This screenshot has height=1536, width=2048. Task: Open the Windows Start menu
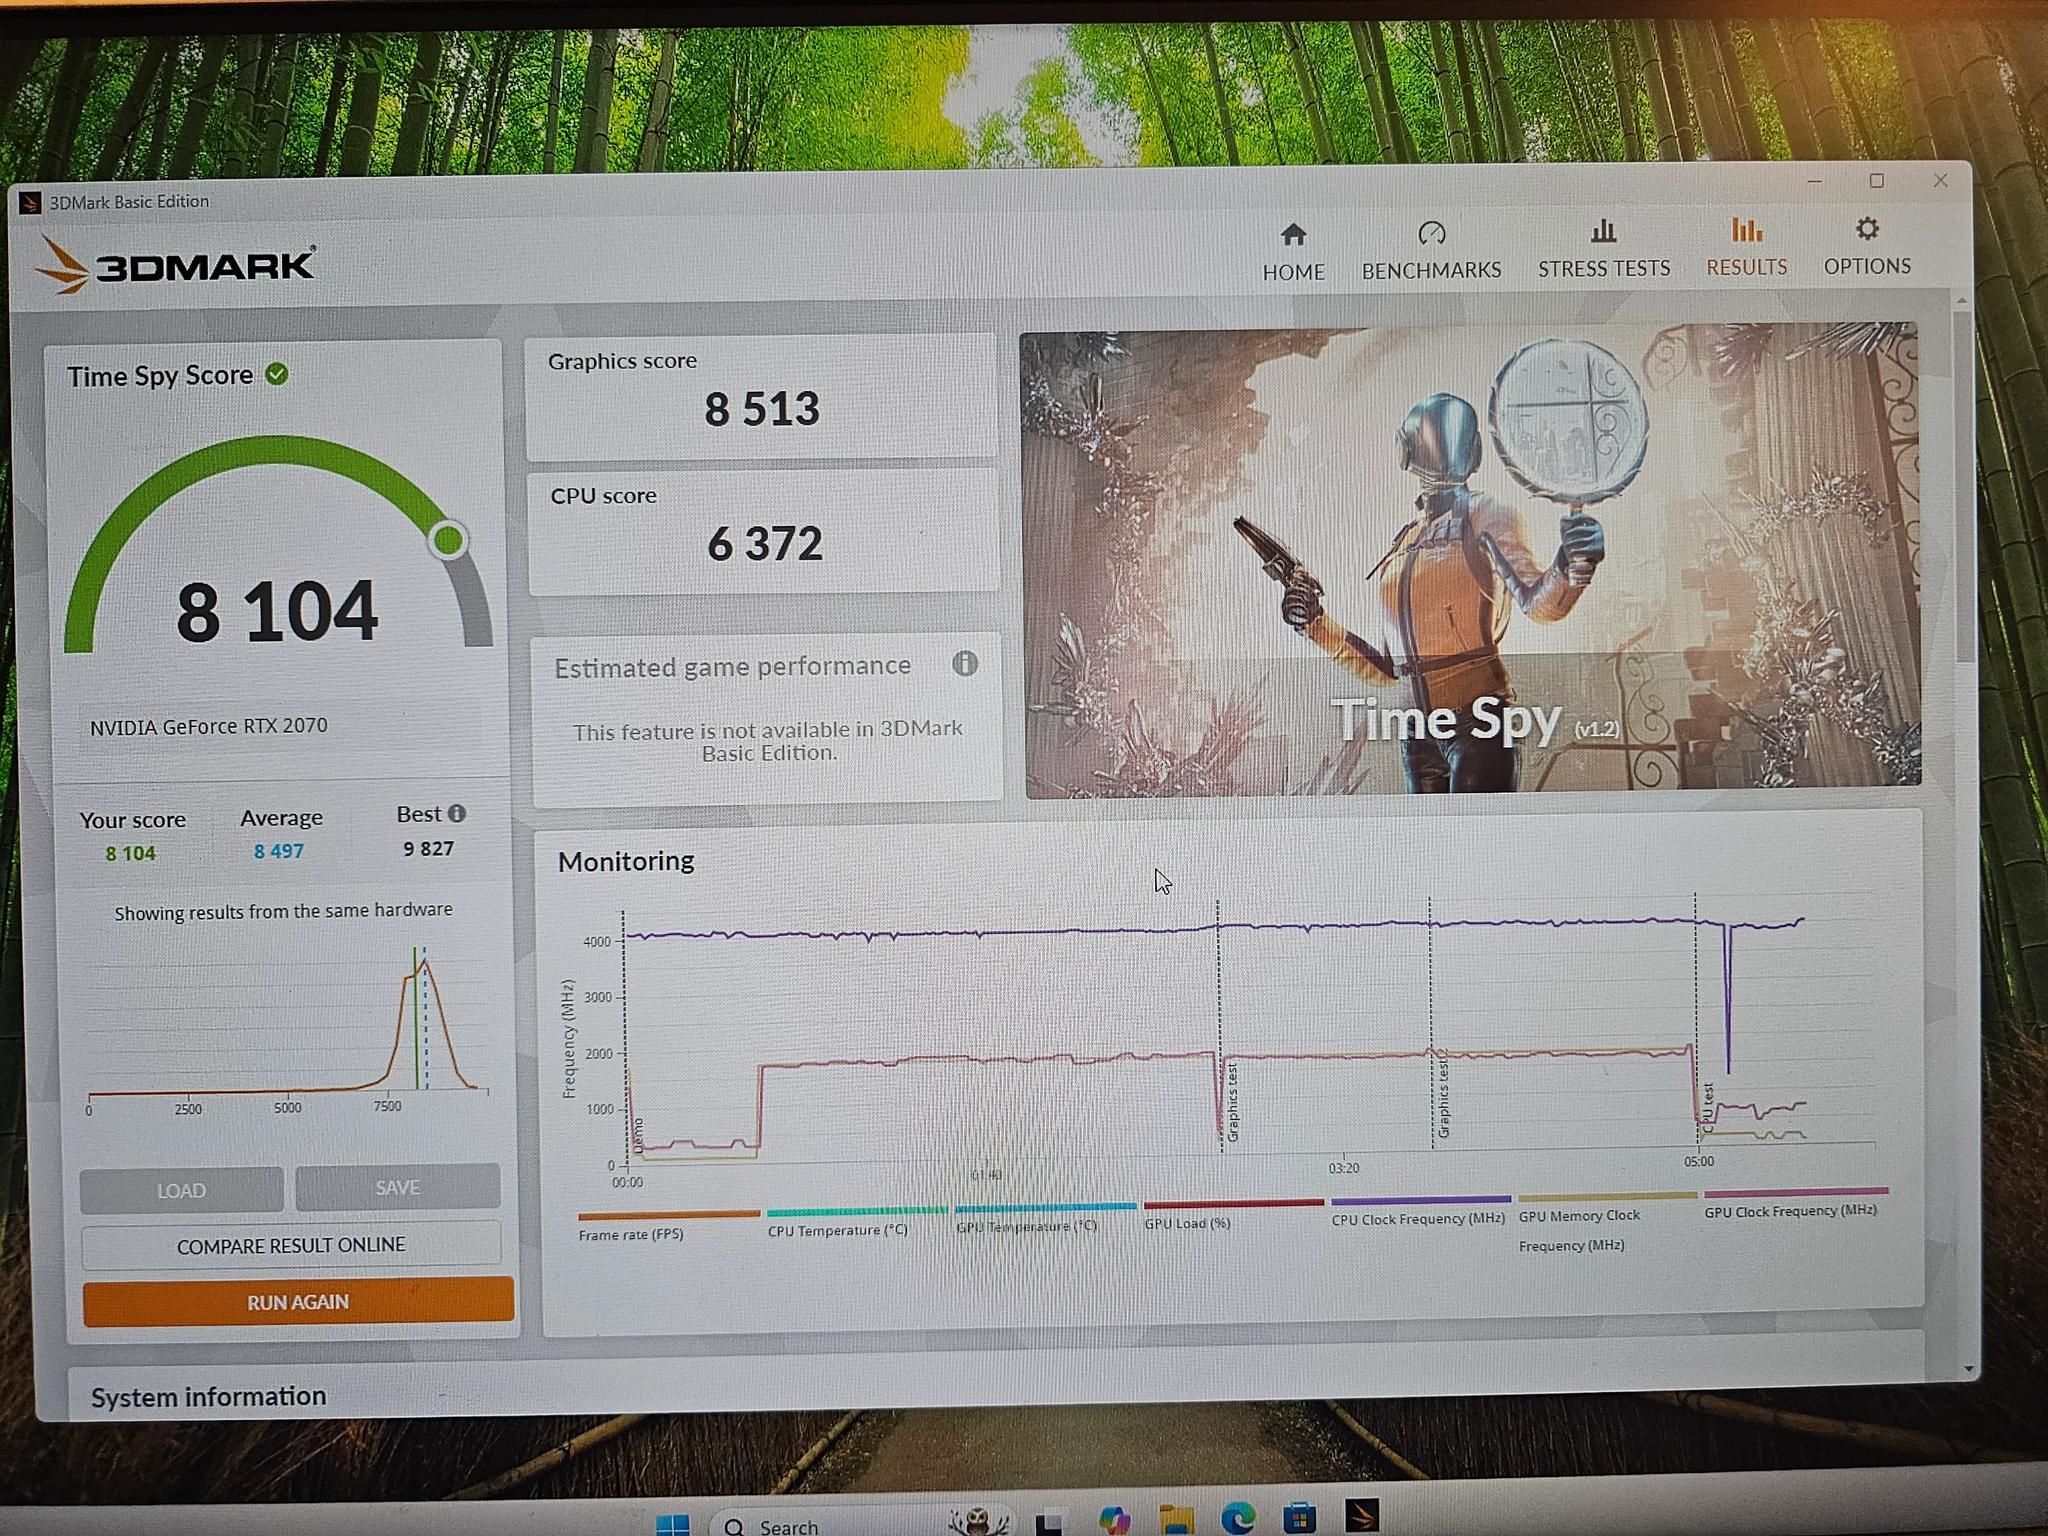pyautogui.click(x=672, y=1525)
